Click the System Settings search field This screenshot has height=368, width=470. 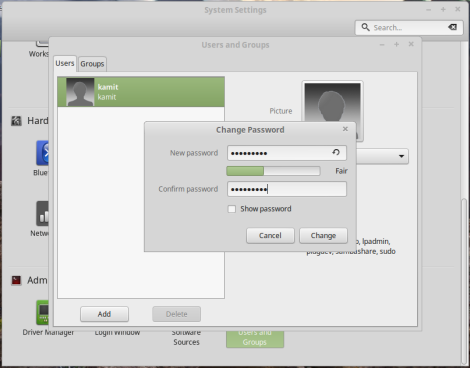pyautogui.click(x=409, y=27)
